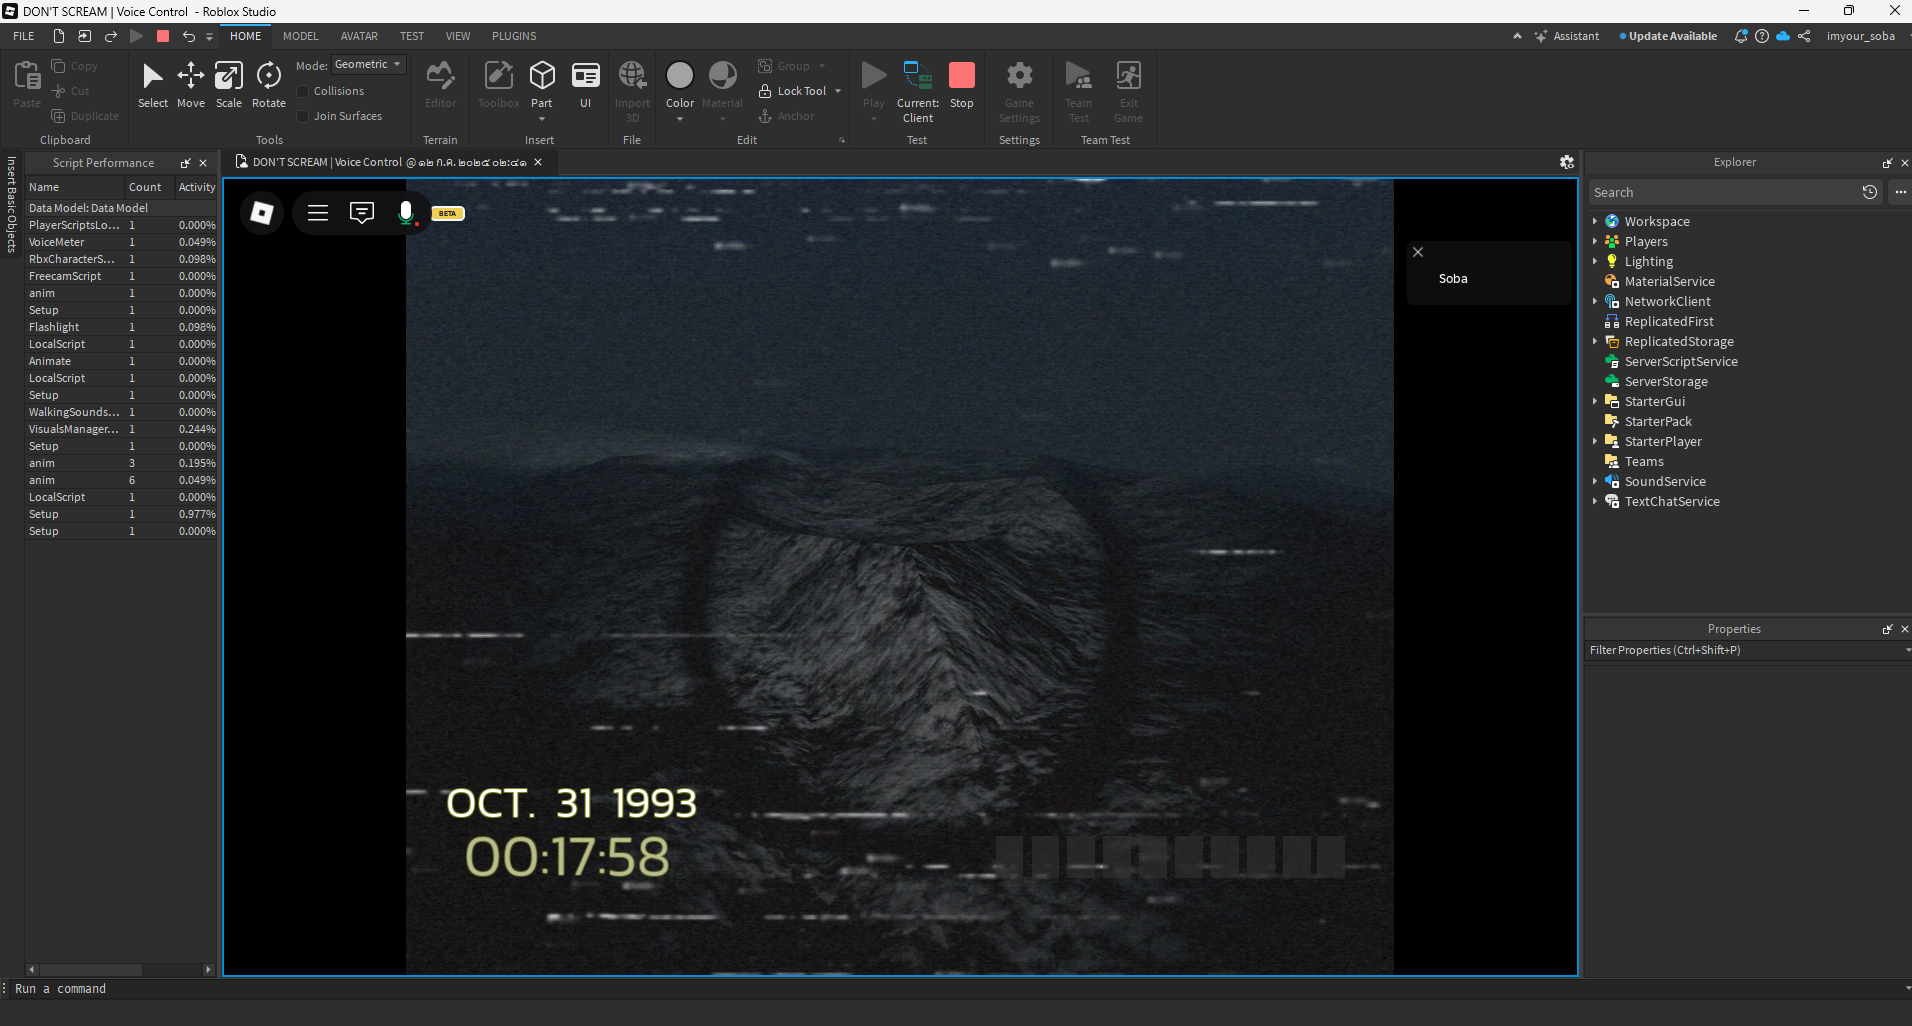Toggle the Join Surfaces checkbox
Viewport: 1912px width, 1026px height.
(x=303, y=116)
